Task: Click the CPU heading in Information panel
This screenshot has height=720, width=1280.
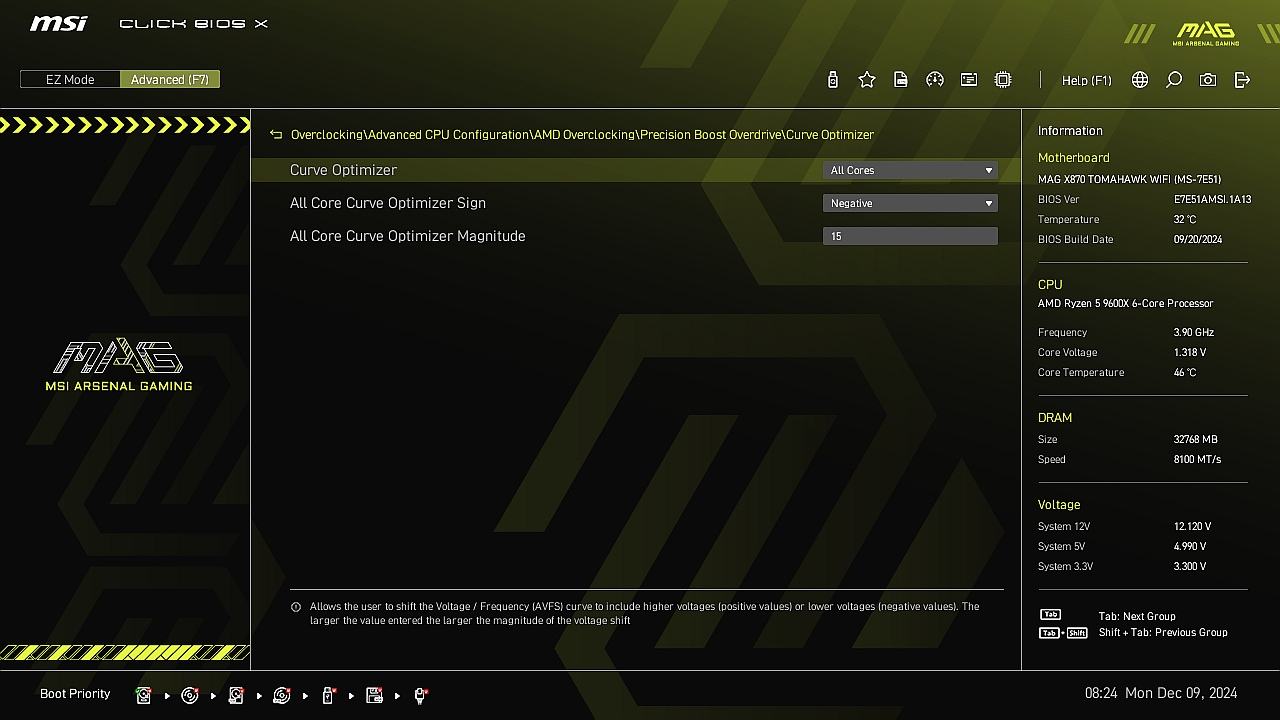Action: coord(1050,285)
